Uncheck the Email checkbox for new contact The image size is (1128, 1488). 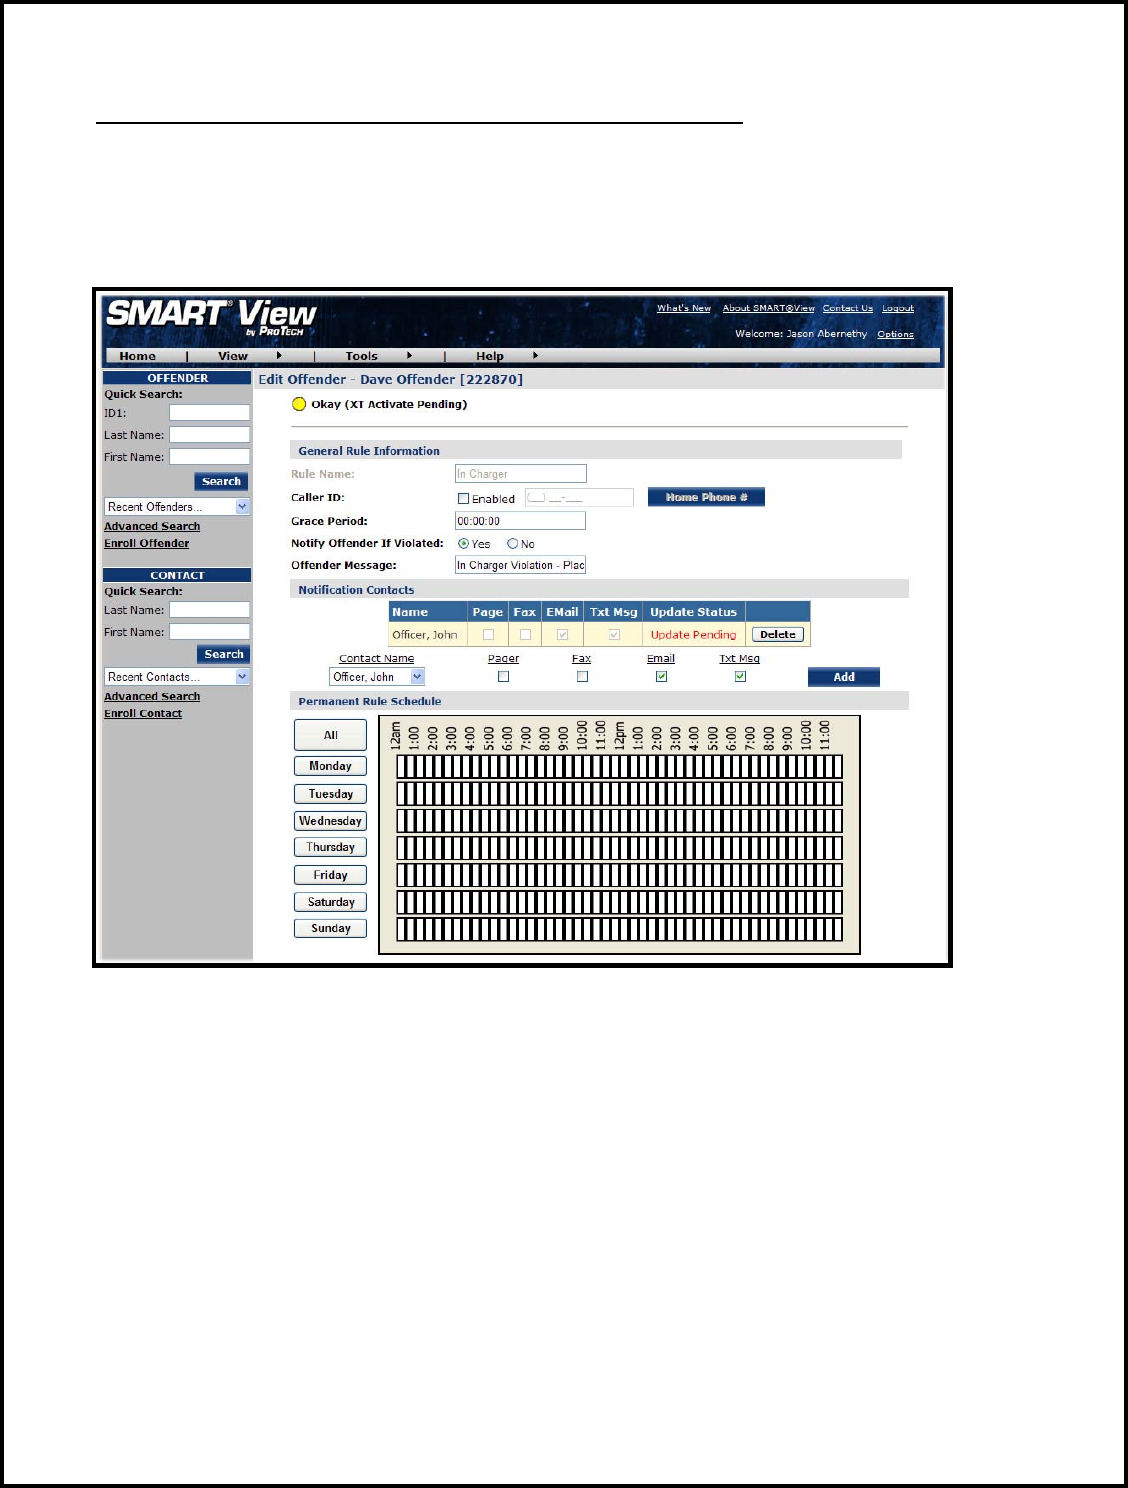(661, 677)
